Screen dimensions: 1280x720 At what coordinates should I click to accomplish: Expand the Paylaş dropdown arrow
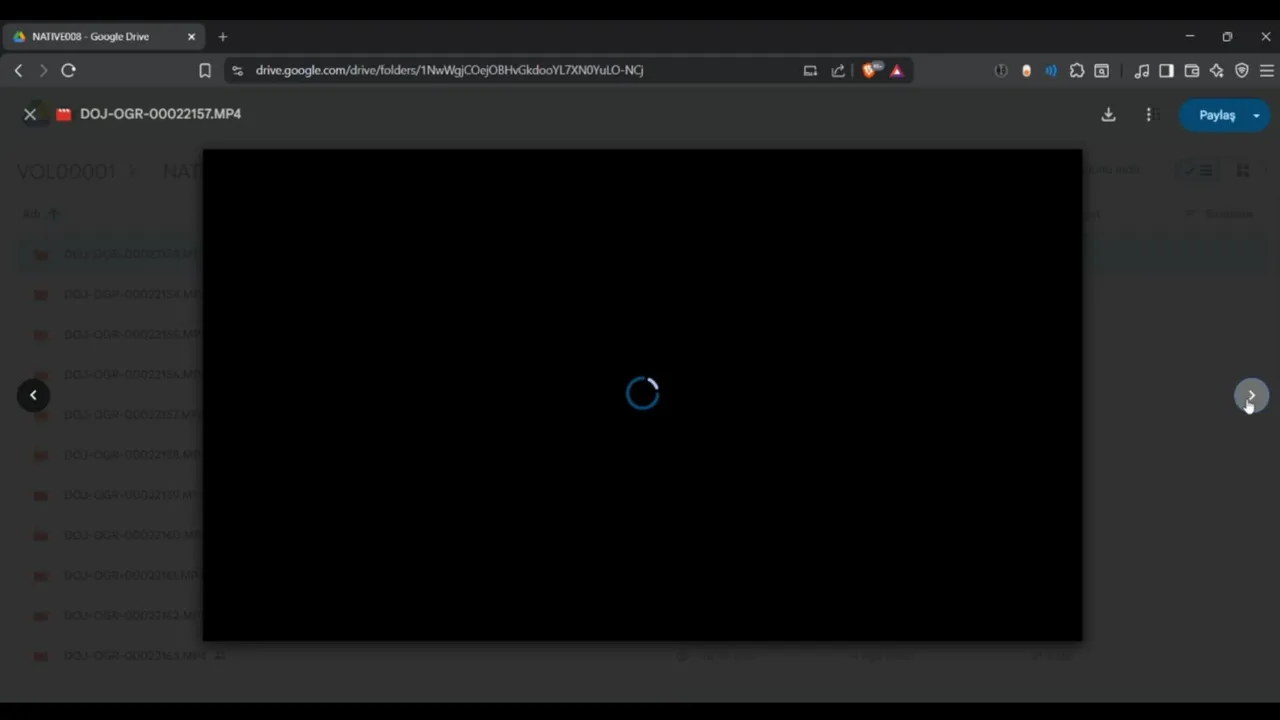tap(1257, 115)
